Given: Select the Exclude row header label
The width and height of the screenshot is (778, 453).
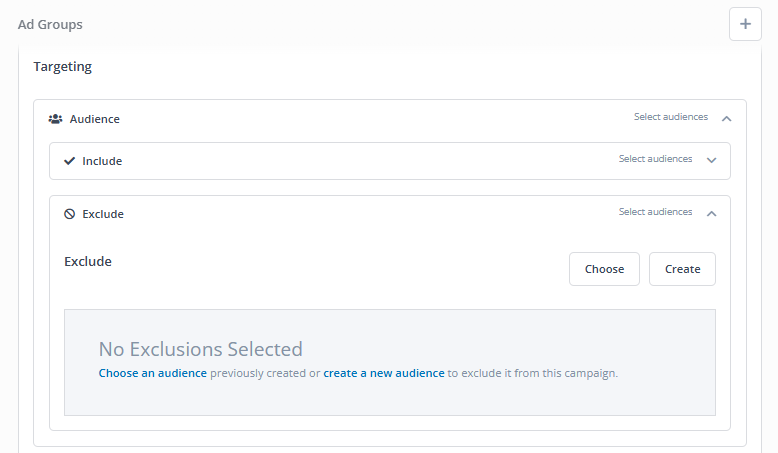Looking at the screenshot, I should point(103,214).
